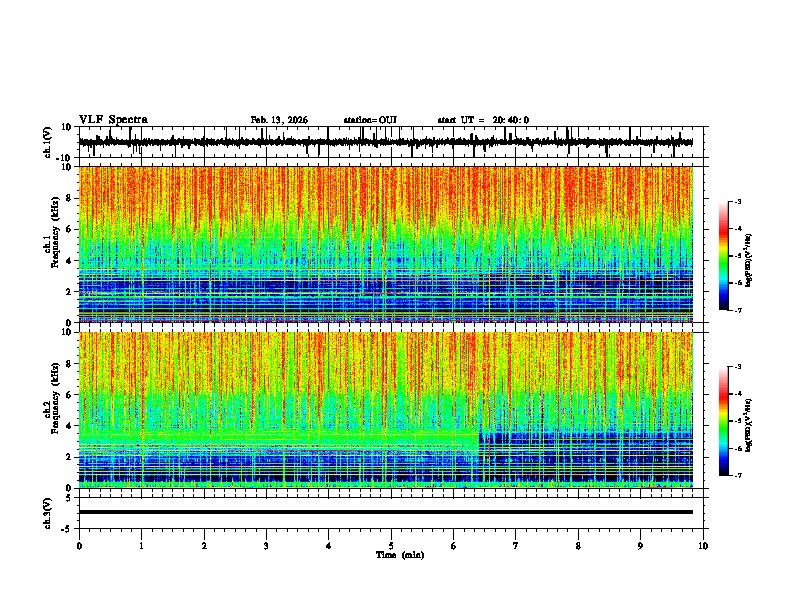Click time axis tick label "8"
This screenshot has height=612, width=792.
point(578,546)
